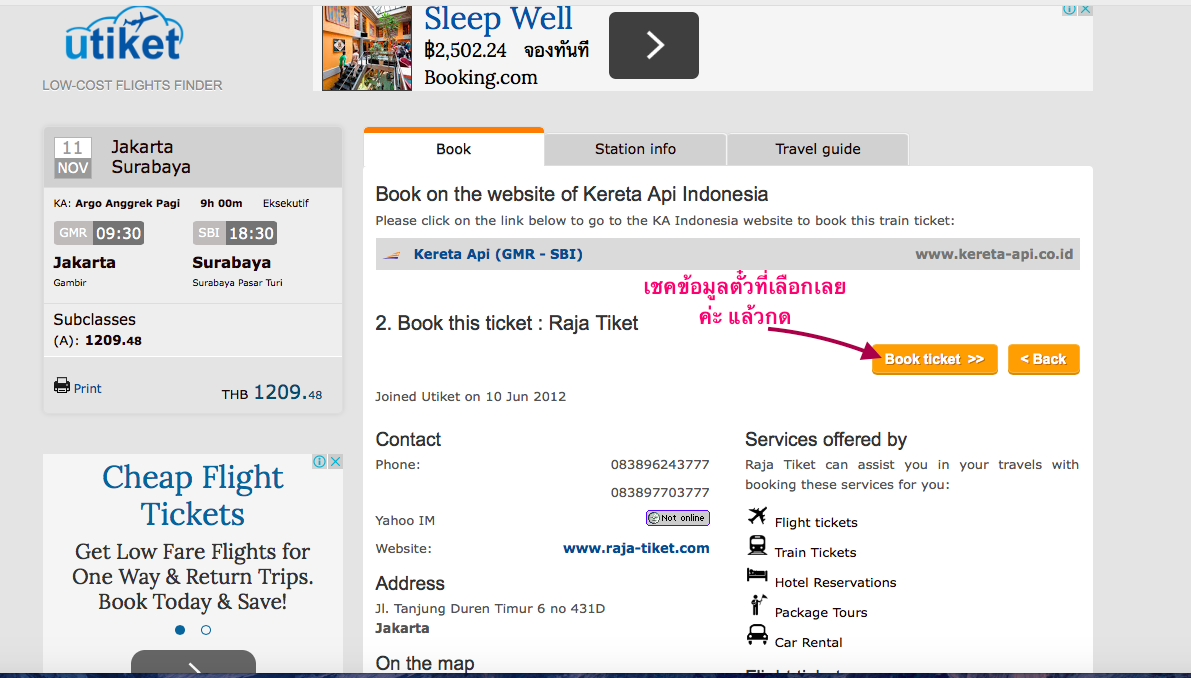The image size is (1191, 678).
Task: Click the On the map heading
Action: pos(425,663)
